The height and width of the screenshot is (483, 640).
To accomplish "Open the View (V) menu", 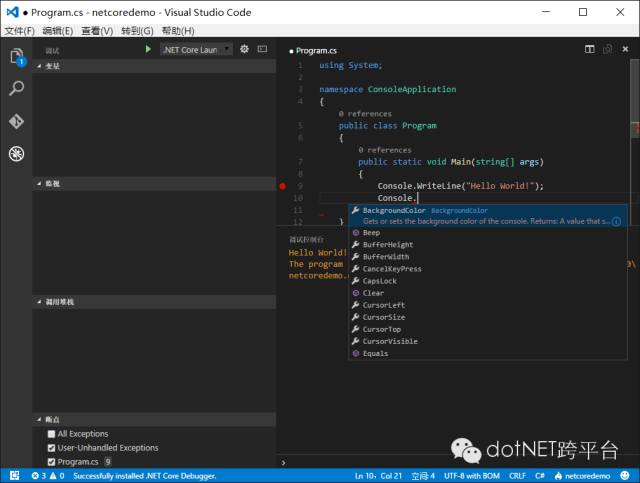I will click(x=97, y=31).
